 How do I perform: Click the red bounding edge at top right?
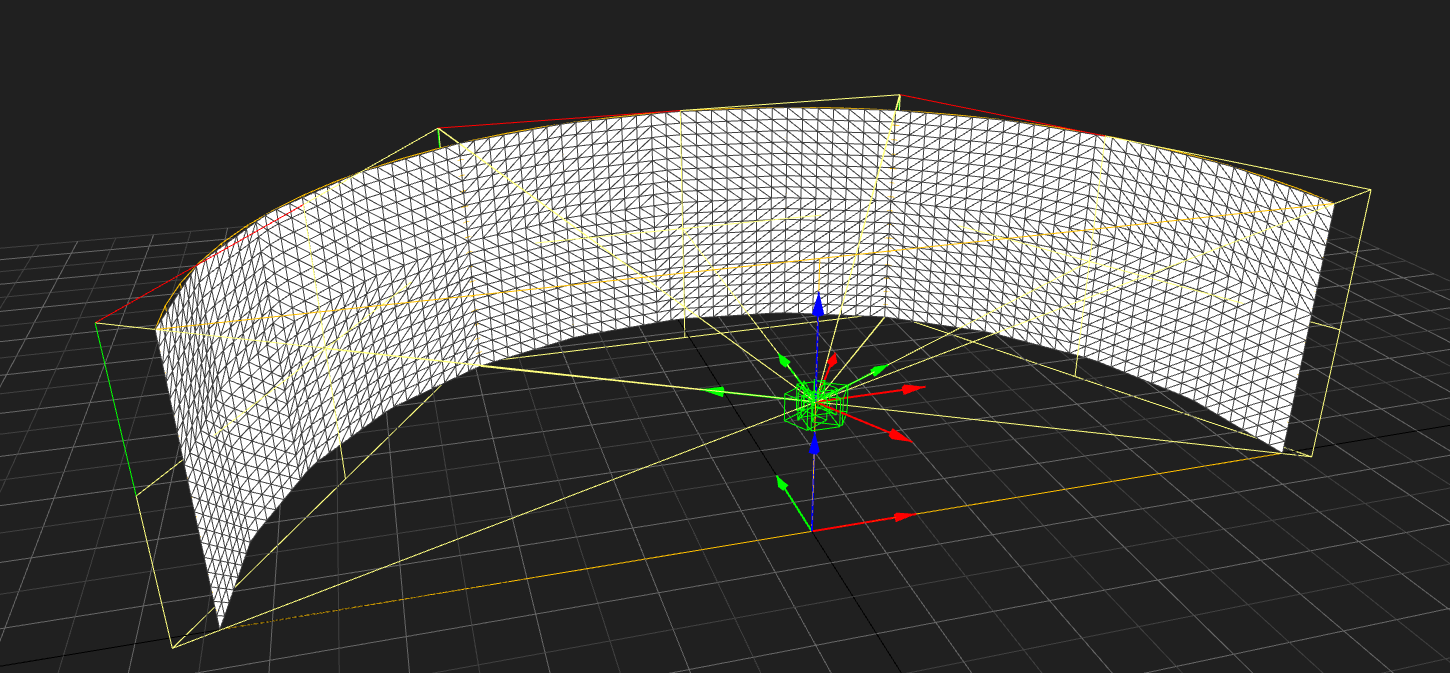[1000, 115]
